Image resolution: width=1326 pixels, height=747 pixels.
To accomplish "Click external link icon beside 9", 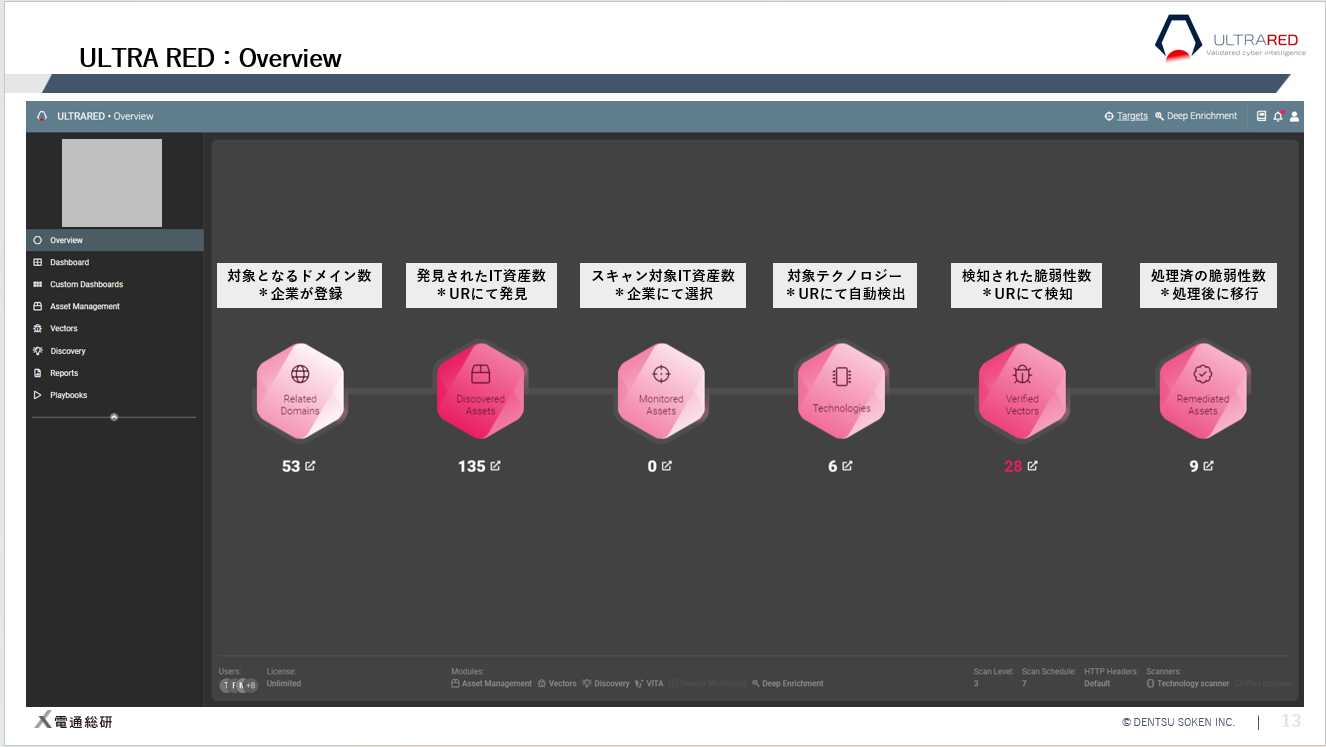I will pos(1209,466).
